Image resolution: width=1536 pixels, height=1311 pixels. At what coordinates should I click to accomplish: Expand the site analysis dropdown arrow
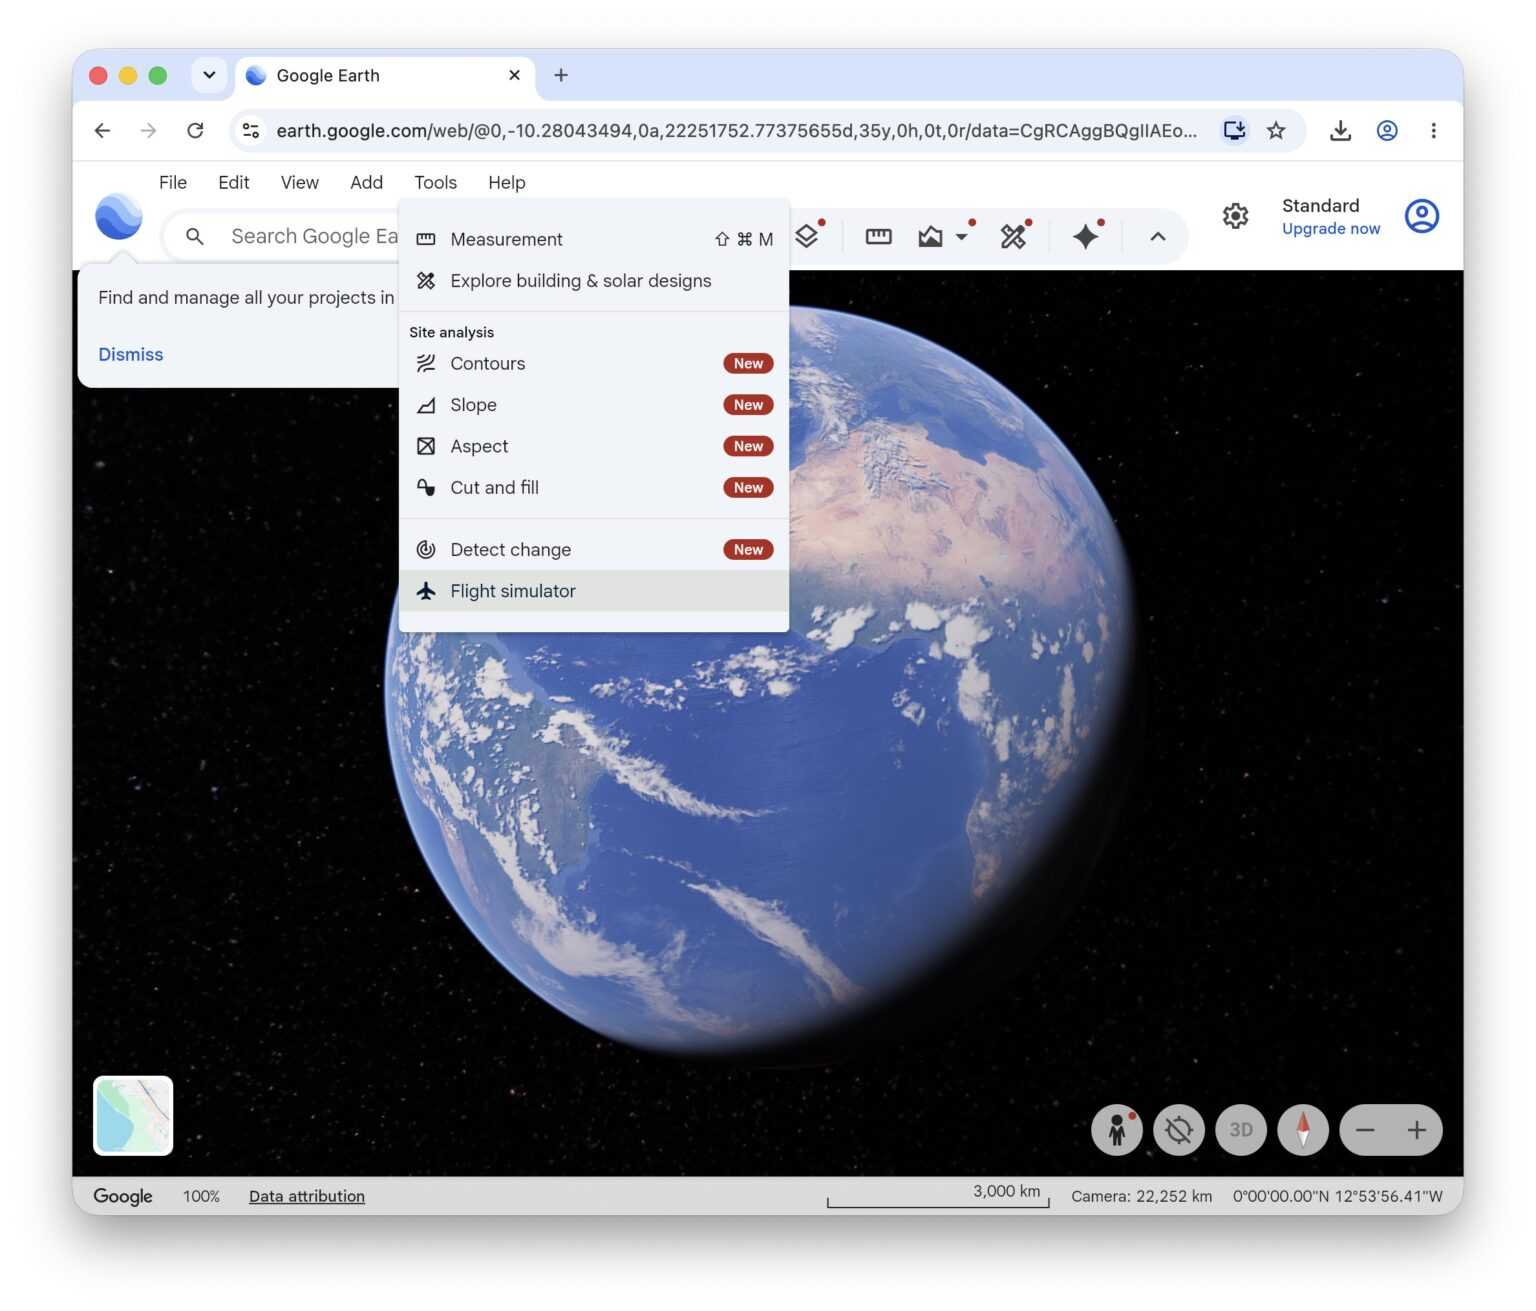pyautogui.click(x=962, y=237)
